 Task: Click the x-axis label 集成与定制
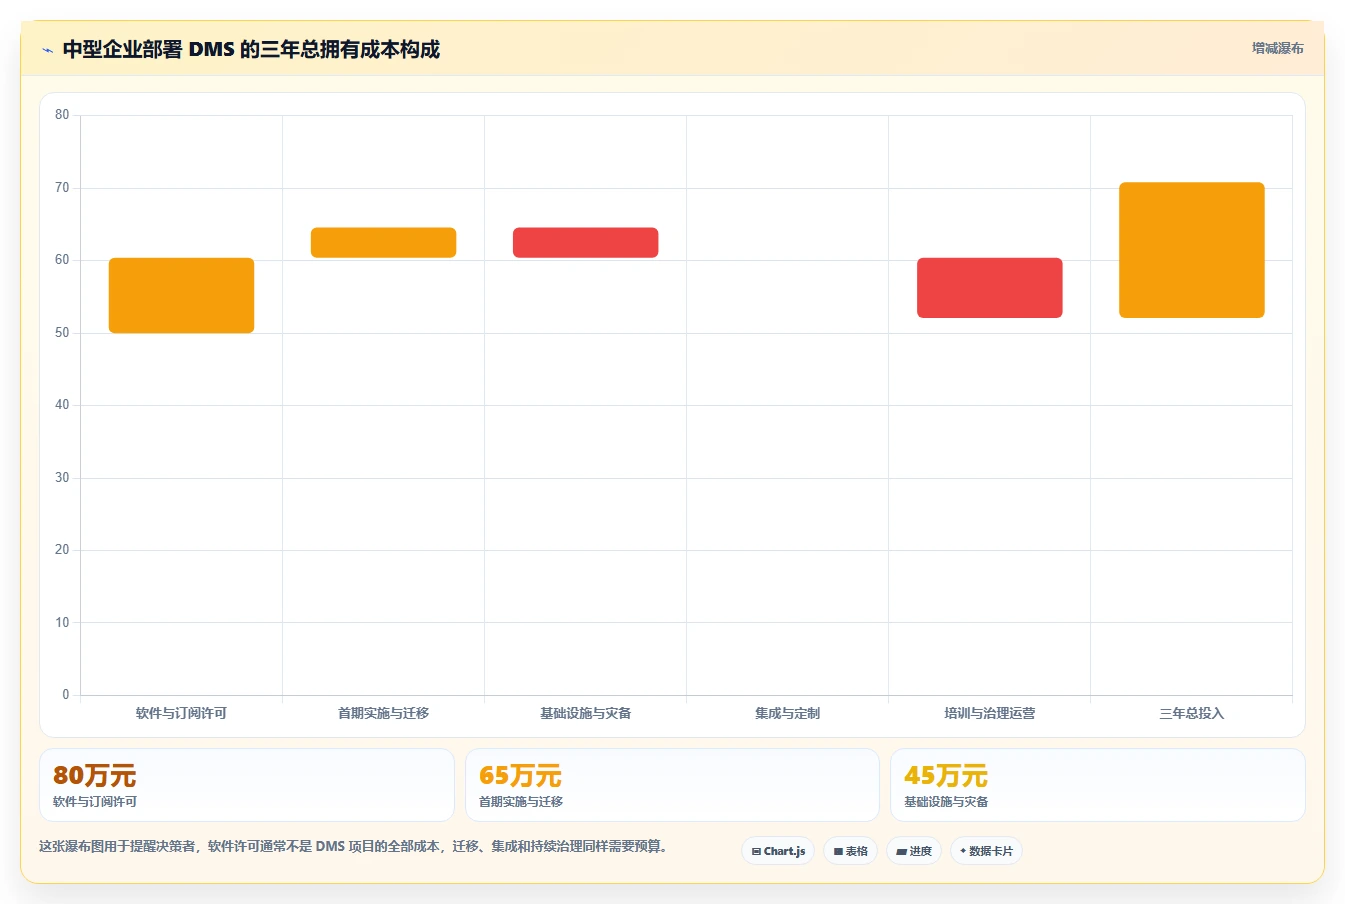point(787,713)
